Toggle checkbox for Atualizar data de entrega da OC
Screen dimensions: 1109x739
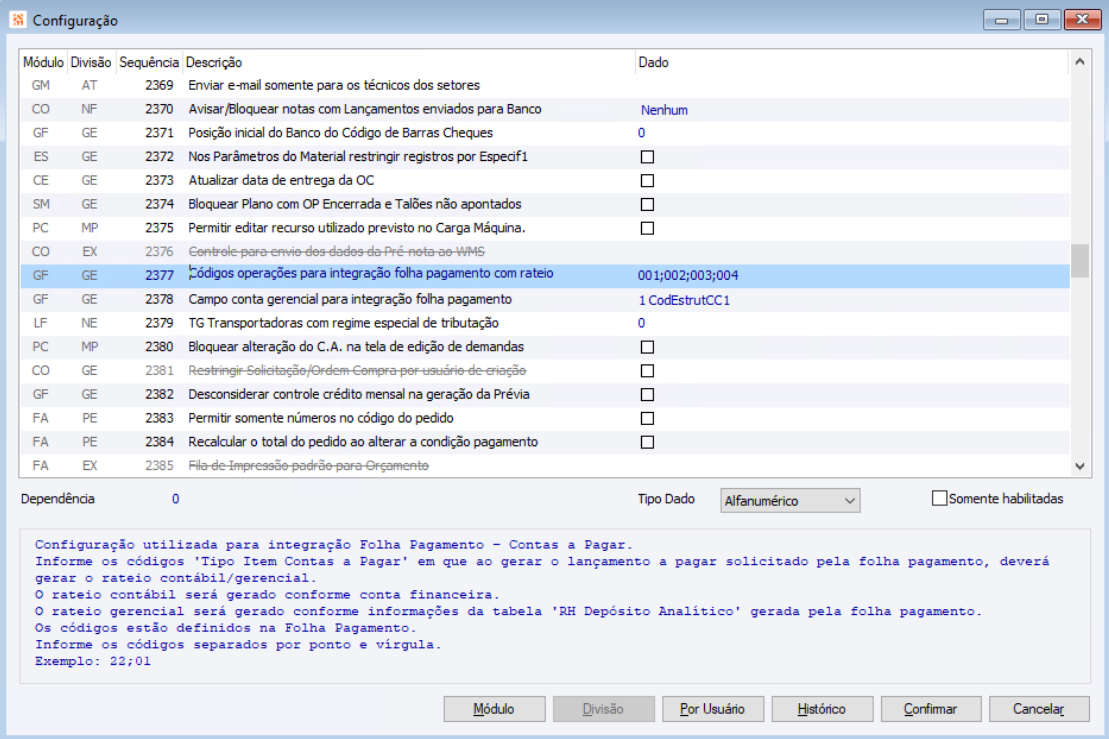646,181
